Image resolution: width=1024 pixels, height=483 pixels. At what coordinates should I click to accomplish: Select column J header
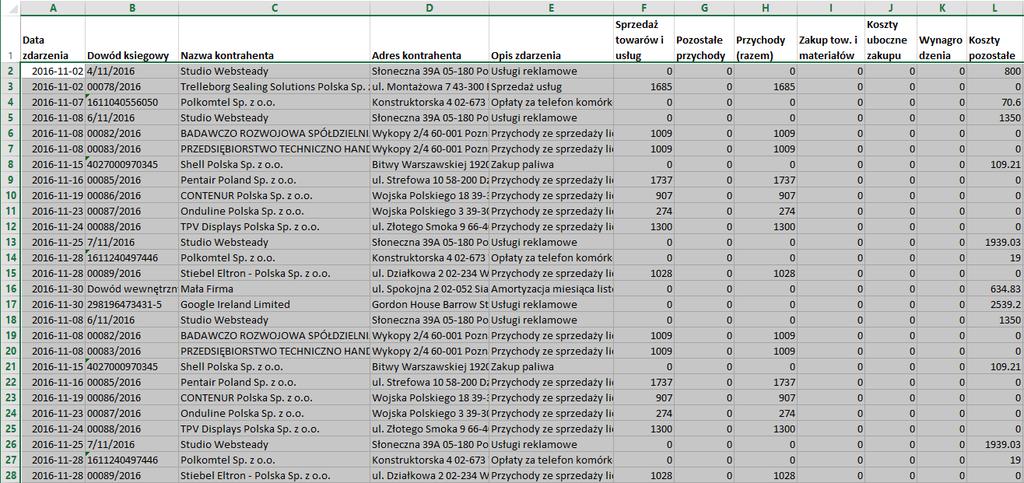tap(891, 8)
